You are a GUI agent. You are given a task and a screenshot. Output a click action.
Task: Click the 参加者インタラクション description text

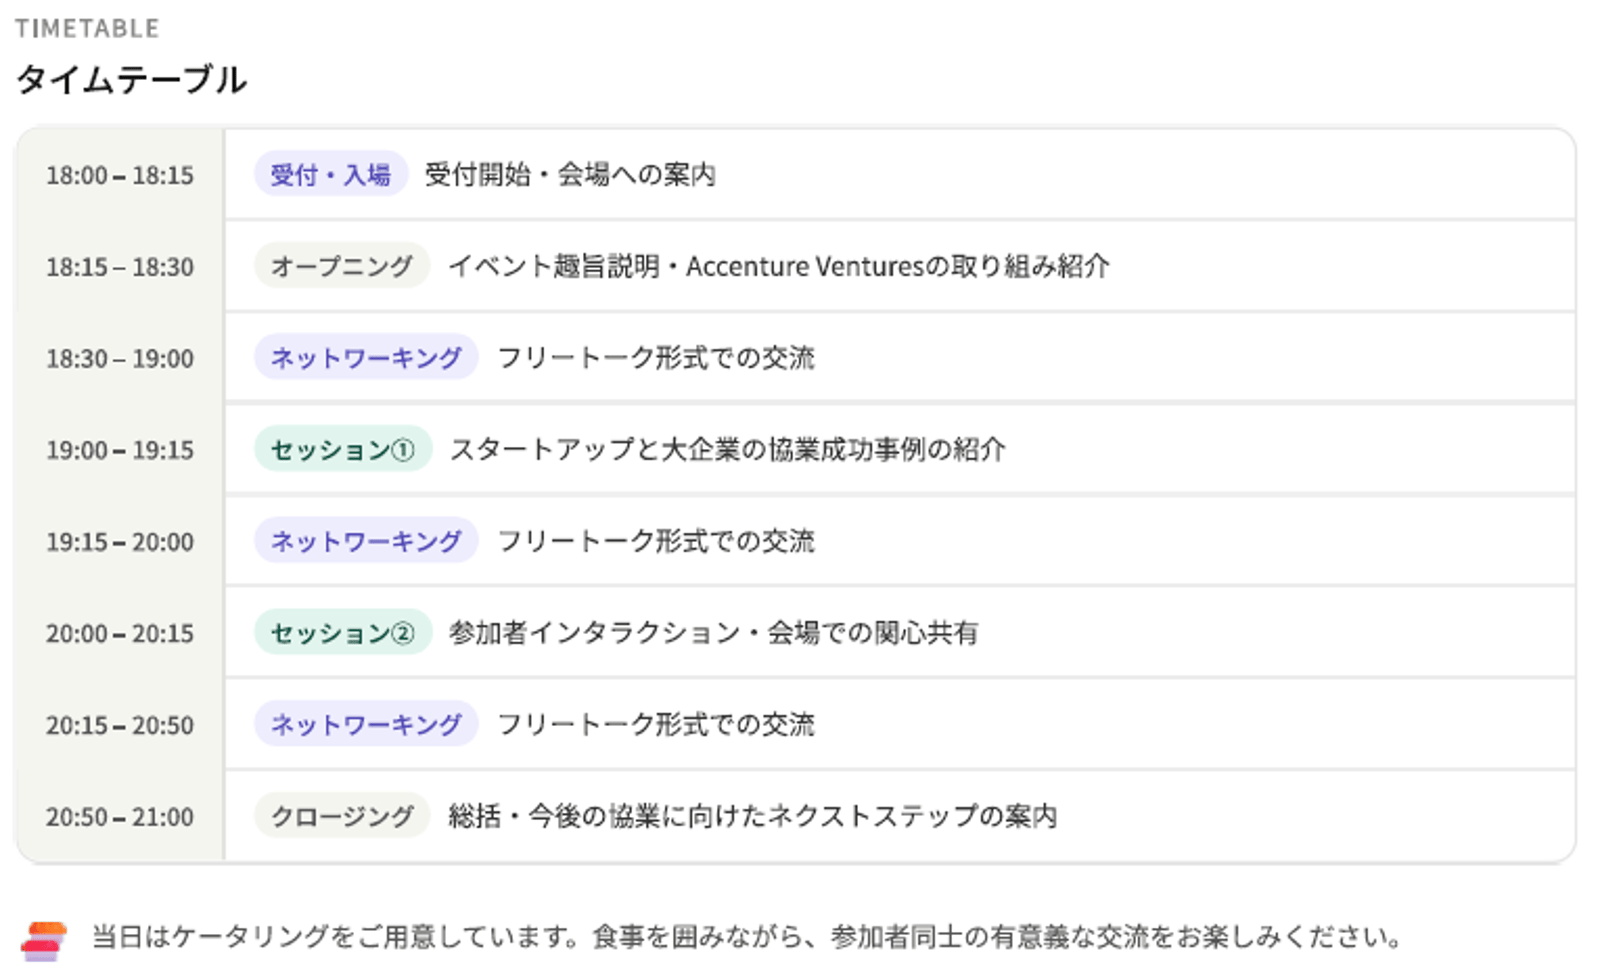pyautogui.click(x=713, y=633)
